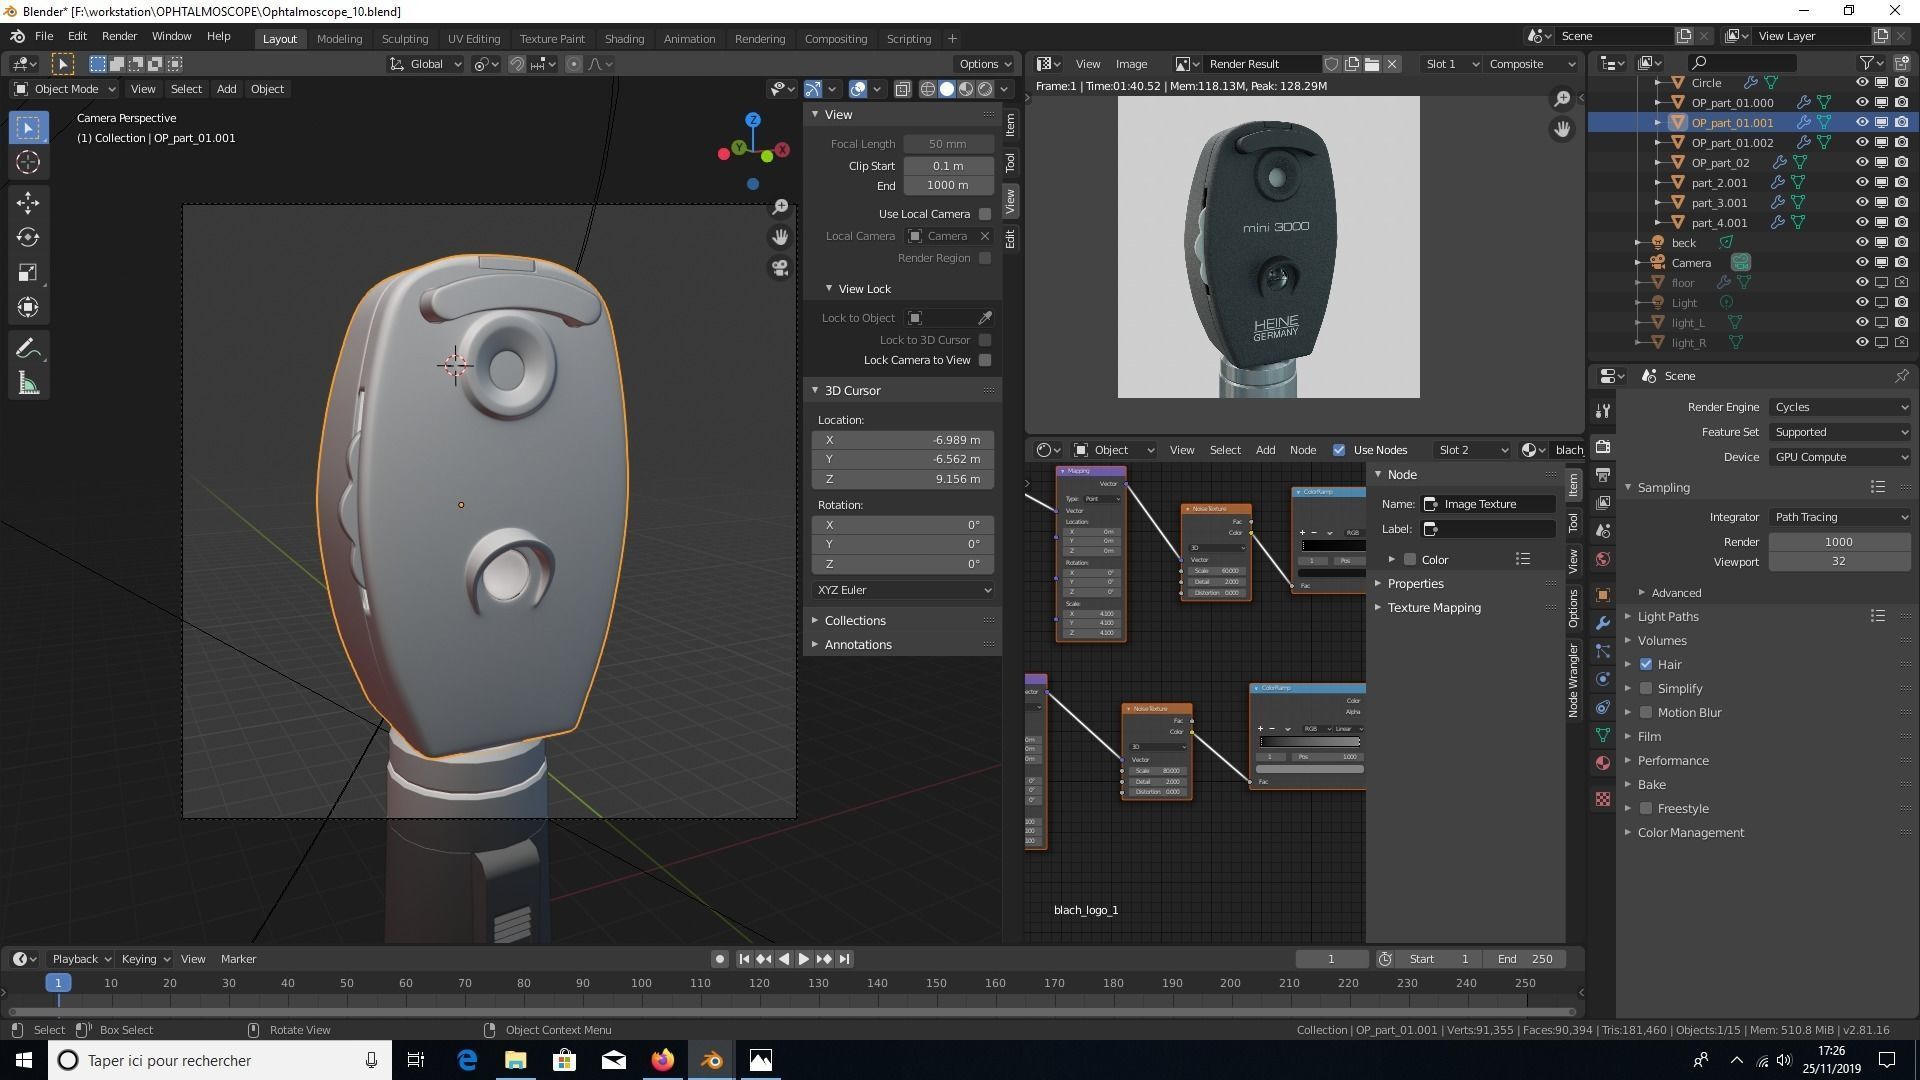
Task: Click the viewport pan hand icon
Action: [x=780, y=237]
